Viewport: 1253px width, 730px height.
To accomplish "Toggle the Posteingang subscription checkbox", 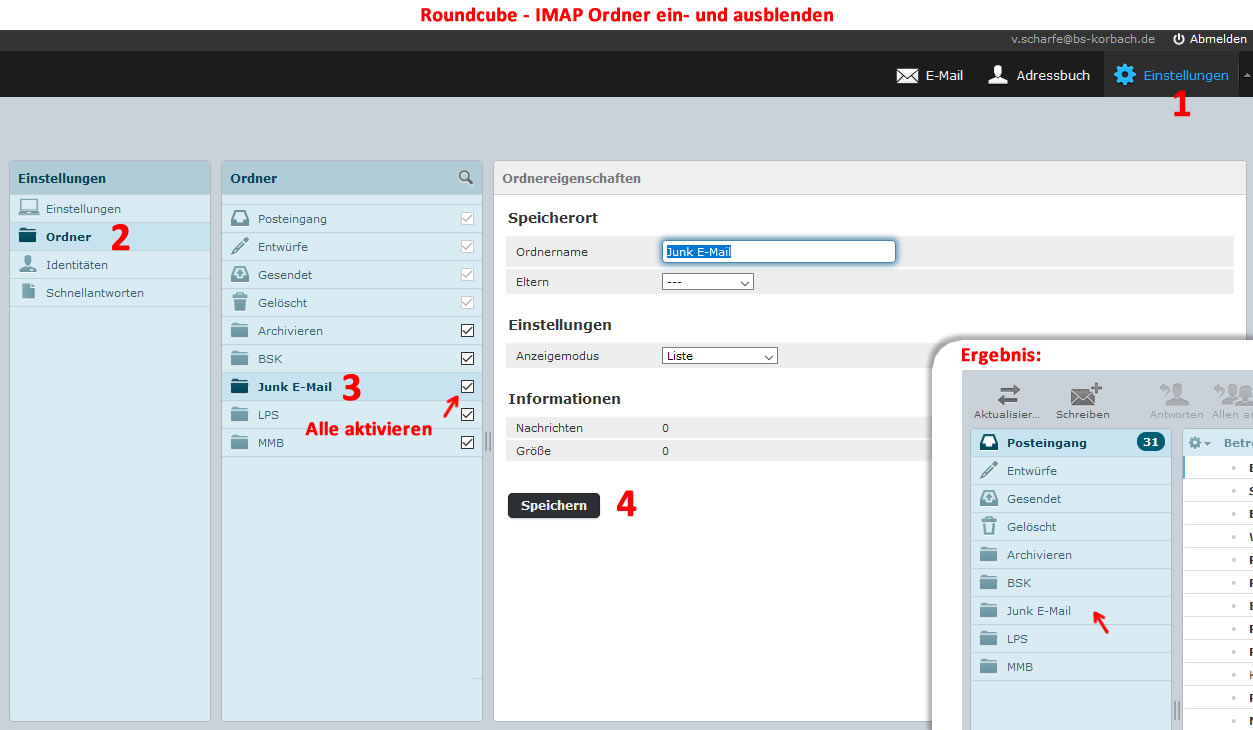I will point(467,219).
